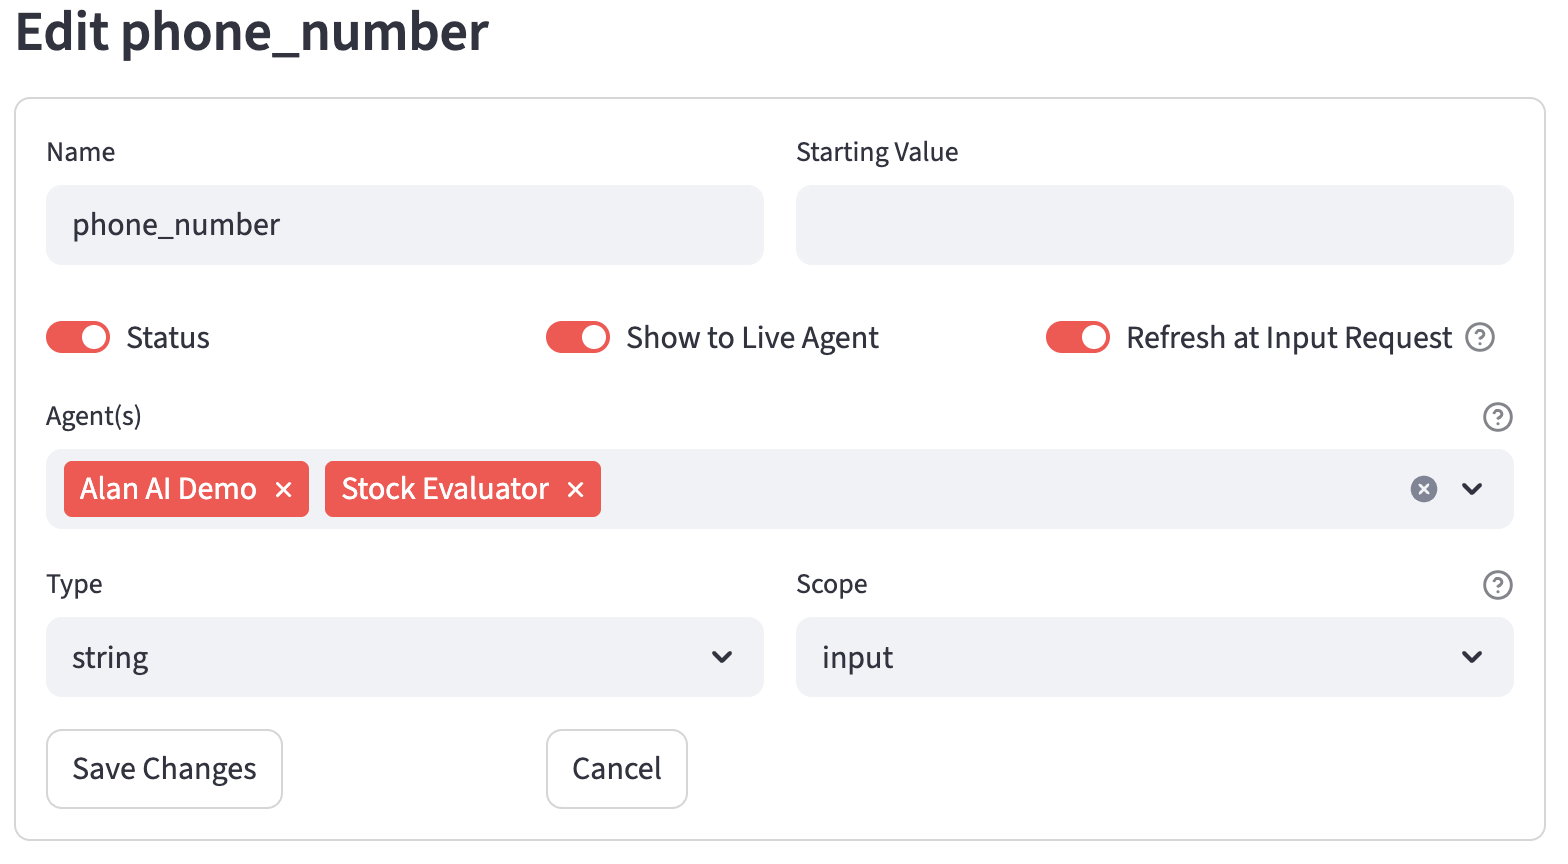
Task: Open the Scope dropdown showing input
Action: pos(1155,657)
